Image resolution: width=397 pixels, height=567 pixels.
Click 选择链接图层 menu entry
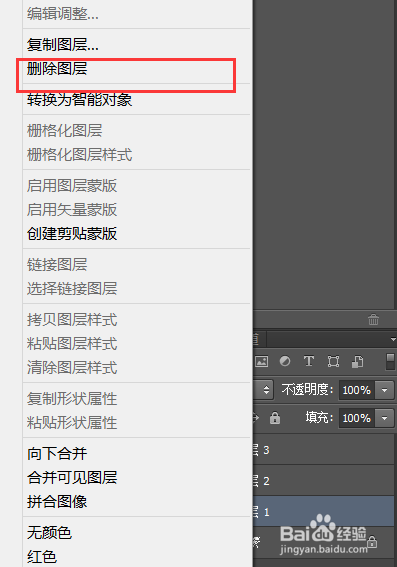tap(72, 288)
